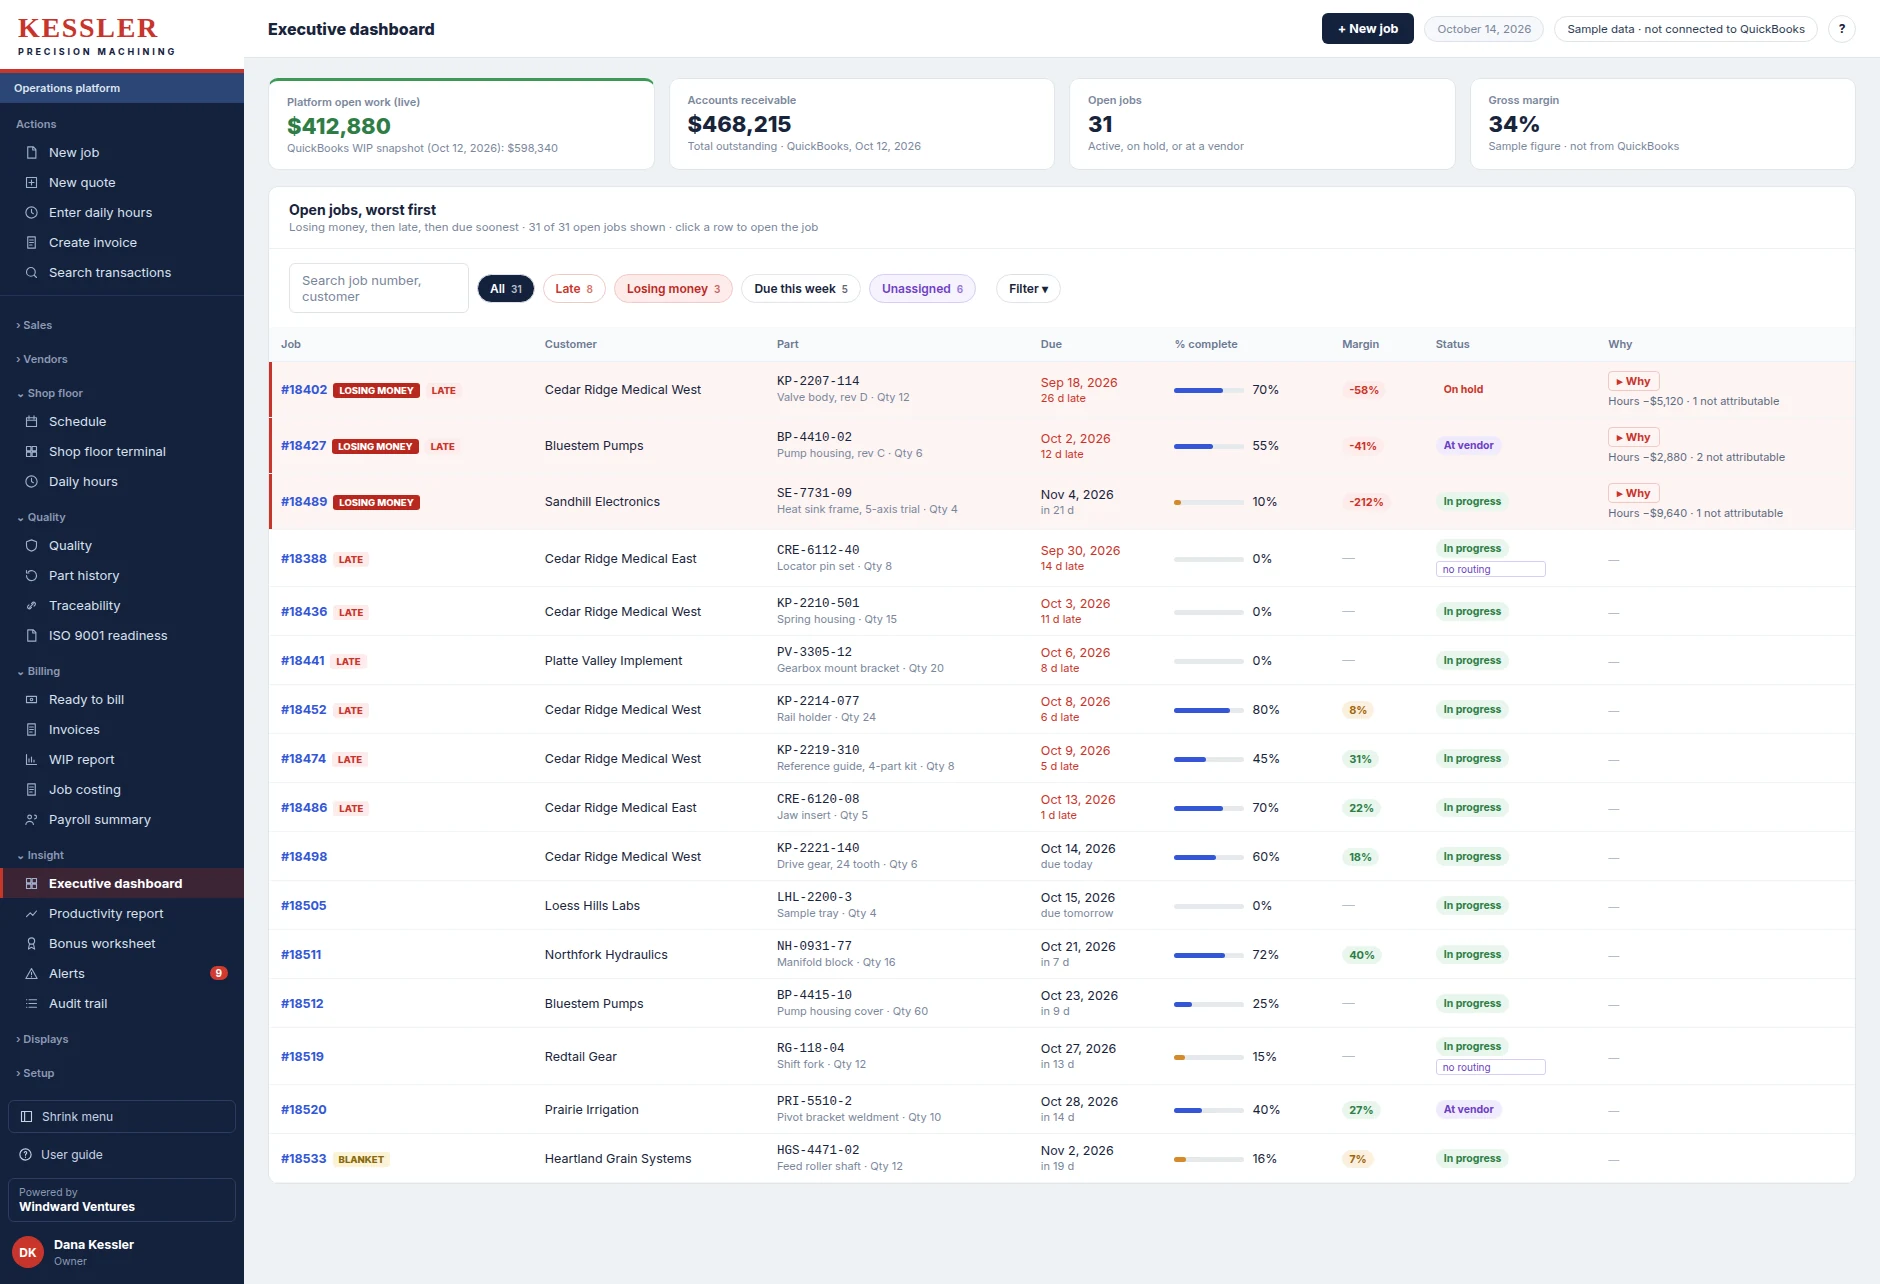Toggle the Unassigned 6 filter chip
Screen dimensions: 1880x1284
tap(922, 289)
